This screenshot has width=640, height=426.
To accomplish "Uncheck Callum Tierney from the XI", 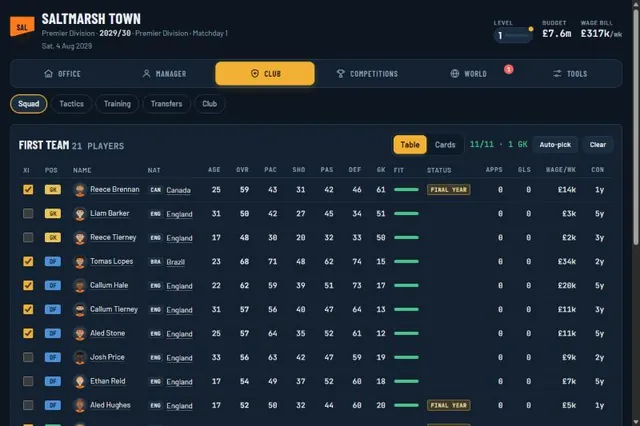I will coord(28,309).
